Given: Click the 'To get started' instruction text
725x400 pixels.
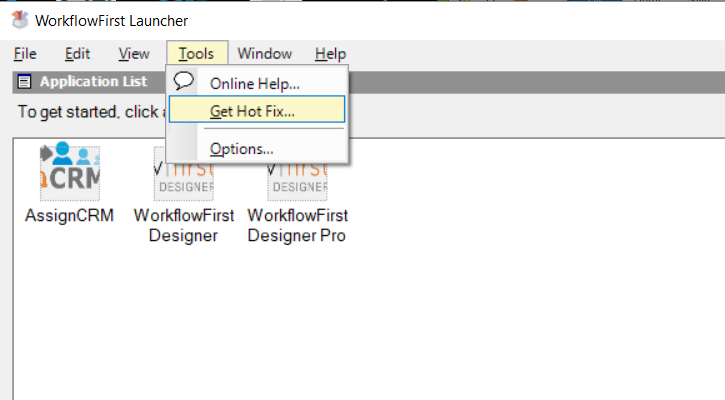Looking at the screenshot, I should pos(92,112).
